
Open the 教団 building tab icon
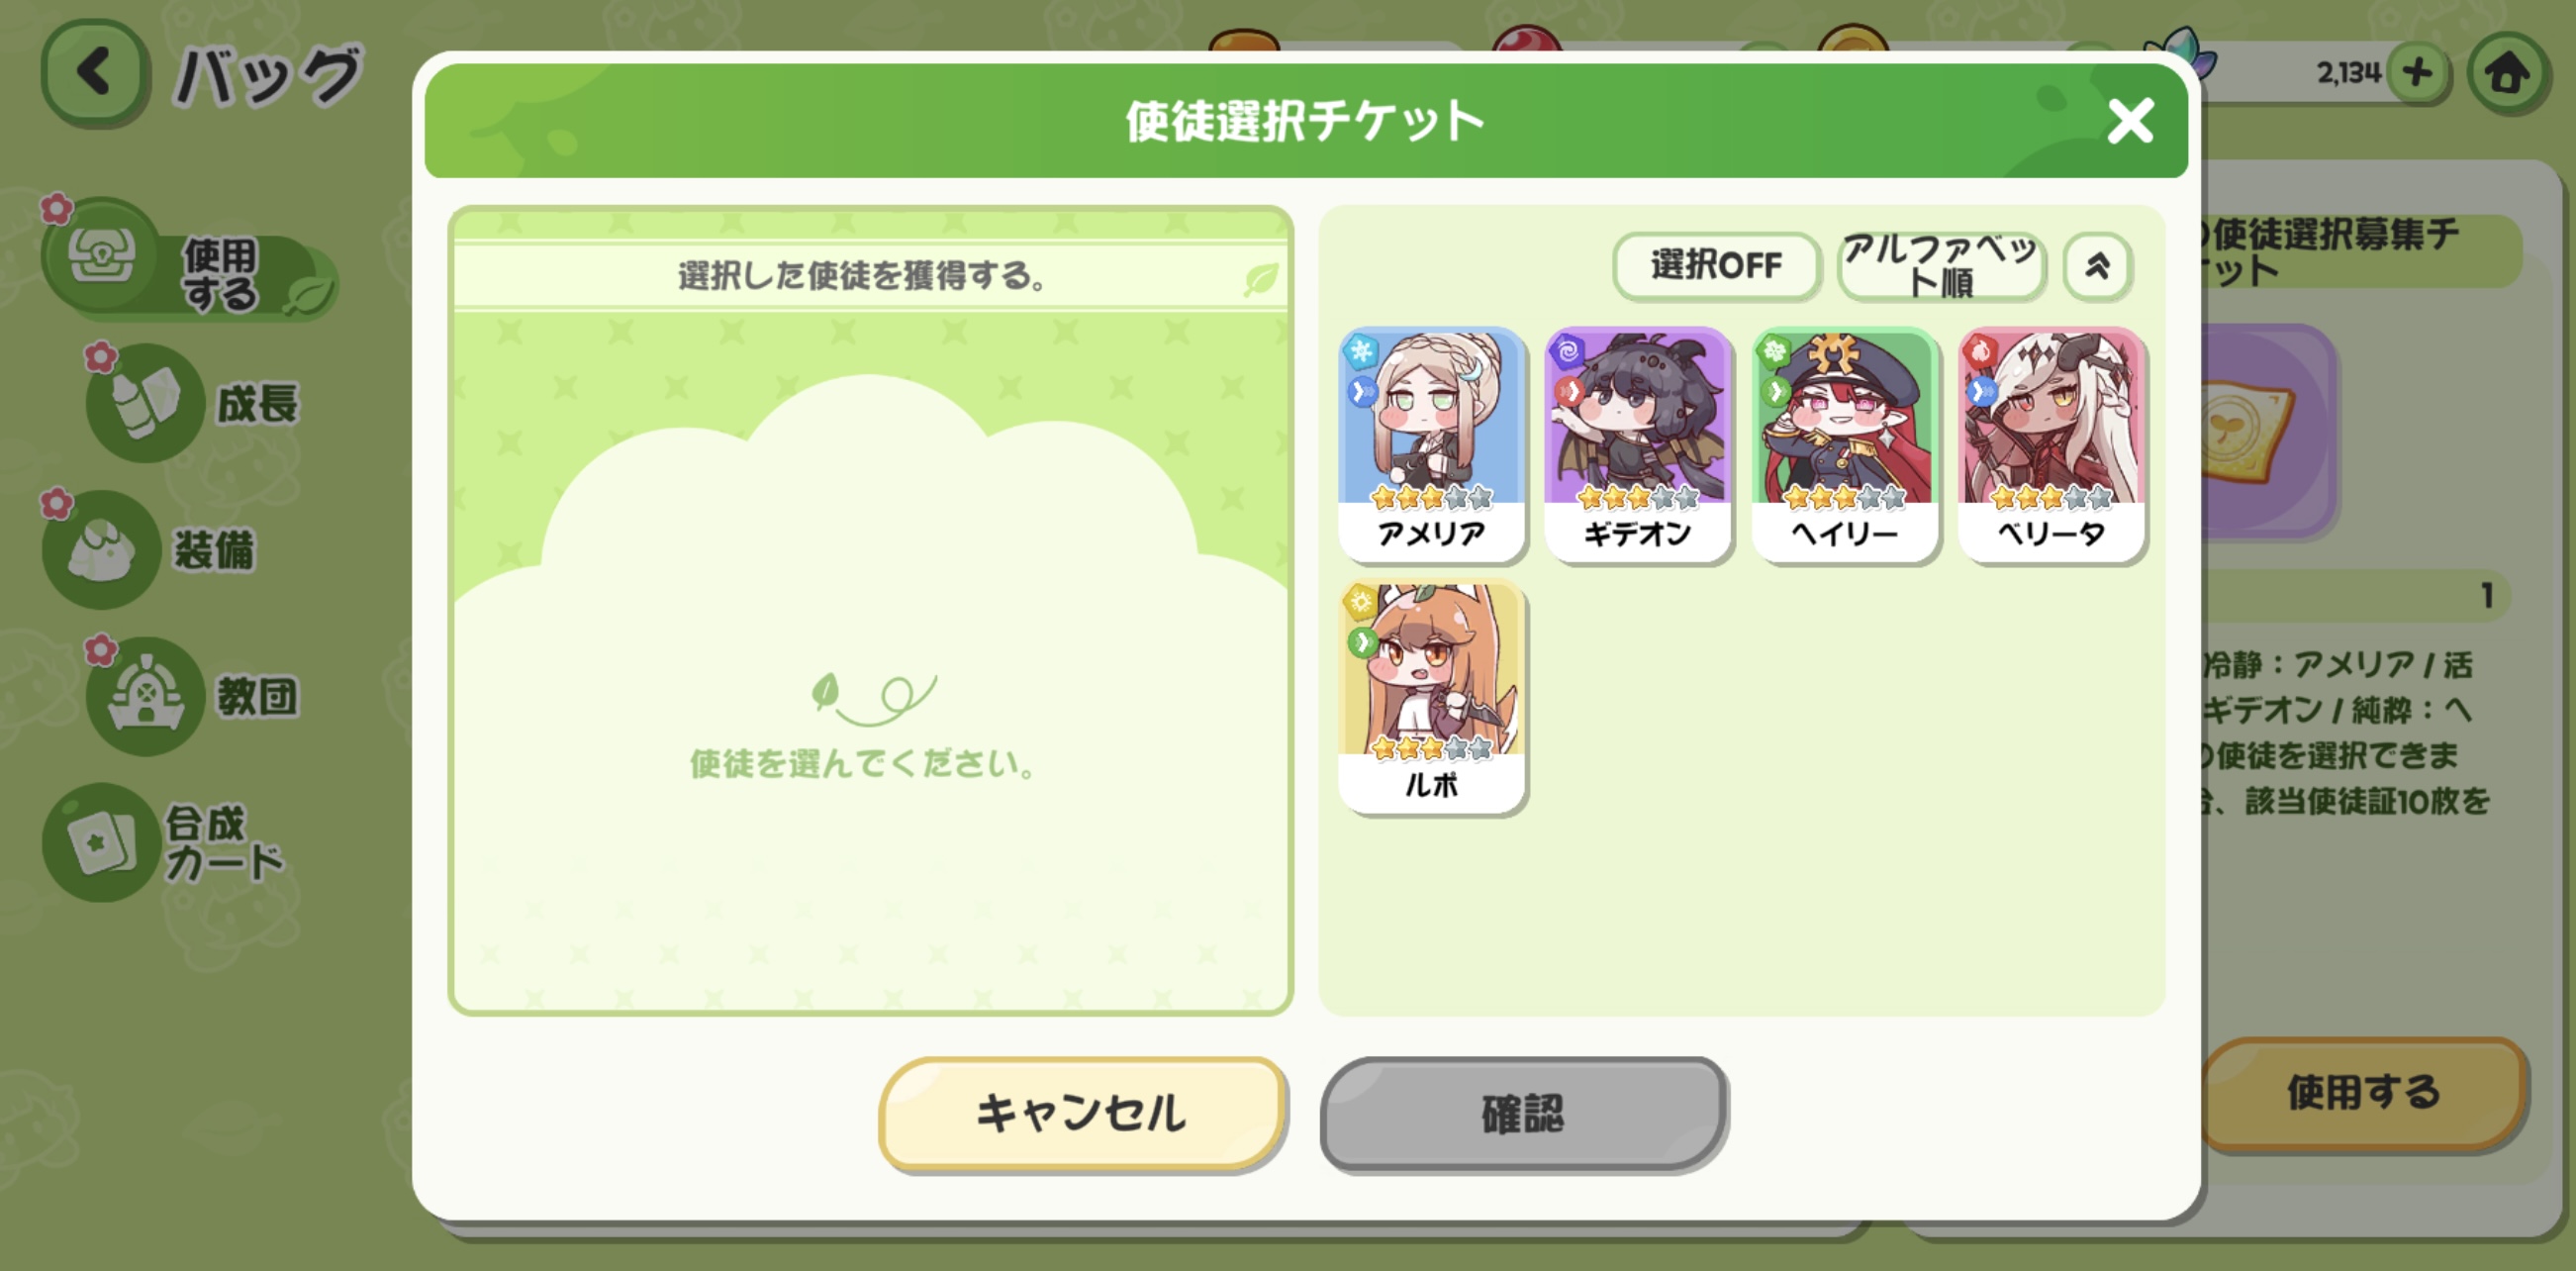[145, 696]
